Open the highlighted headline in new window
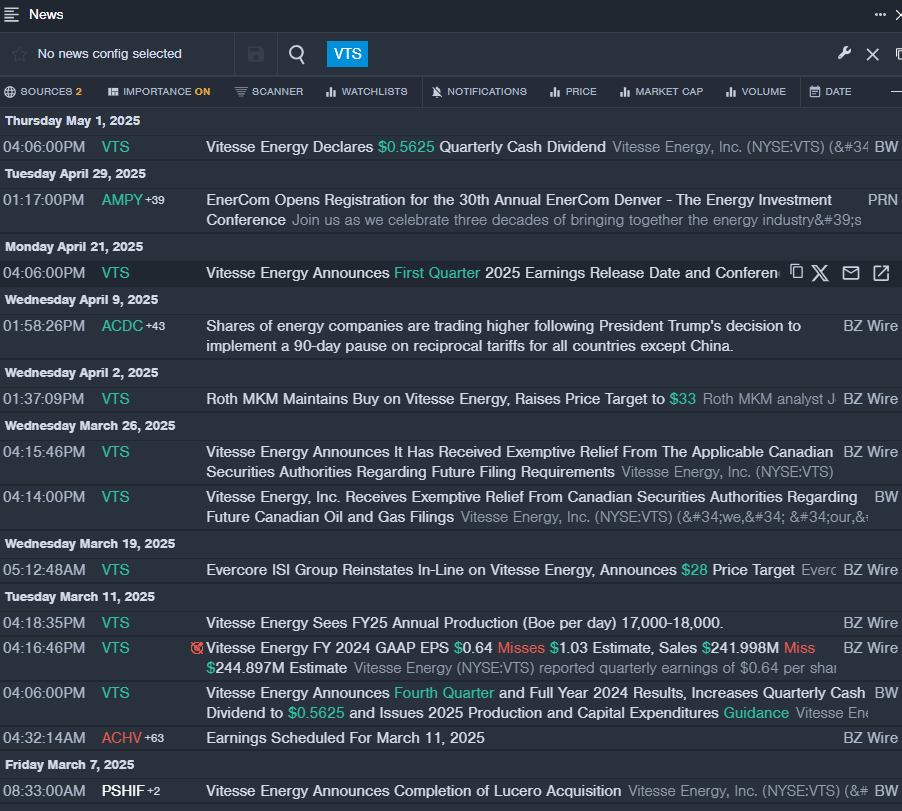 (881, 273)
